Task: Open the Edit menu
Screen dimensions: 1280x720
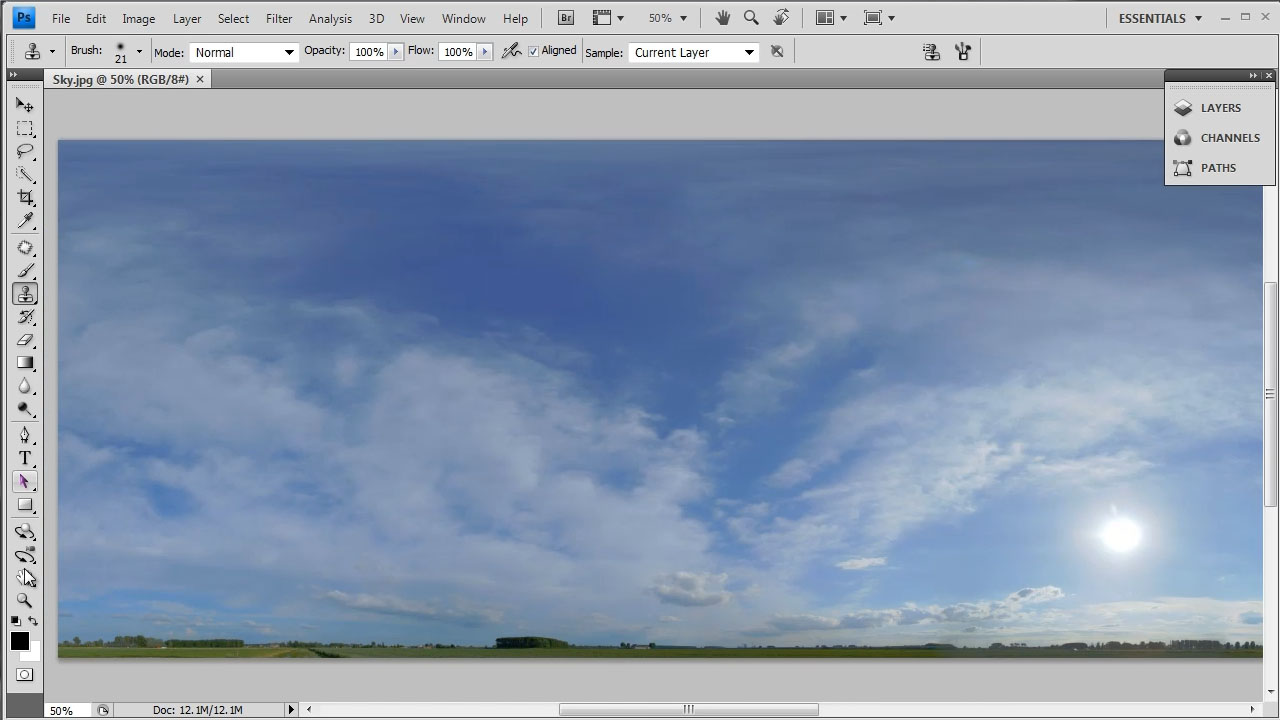Action: click(96, 18)
